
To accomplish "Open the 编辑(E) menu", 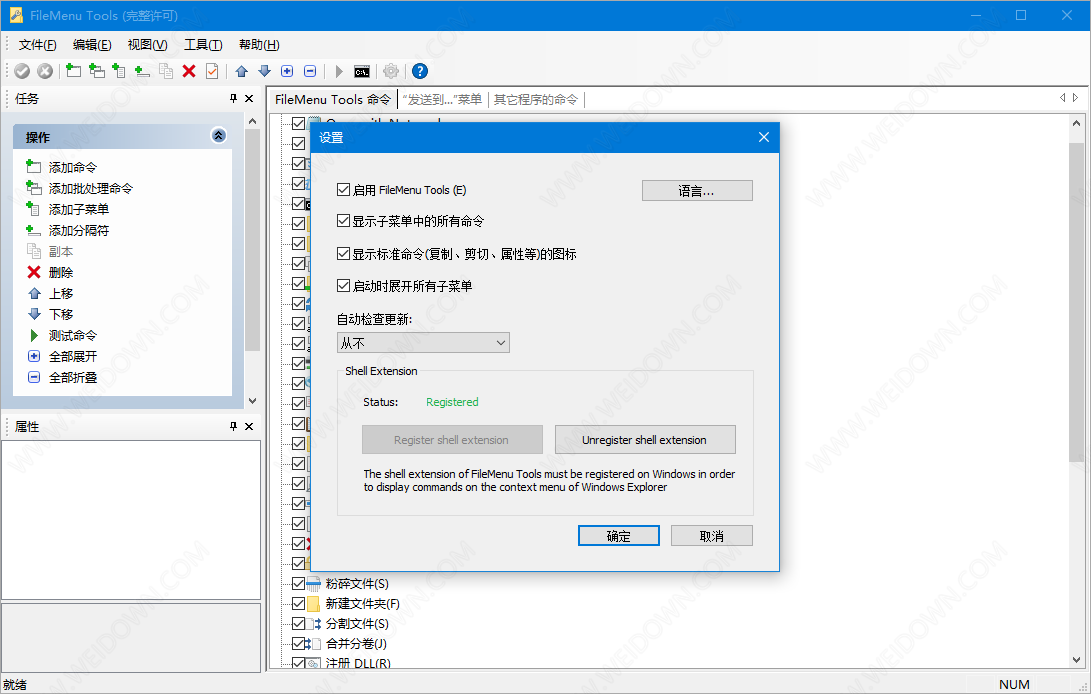I will tap(92, 45).
